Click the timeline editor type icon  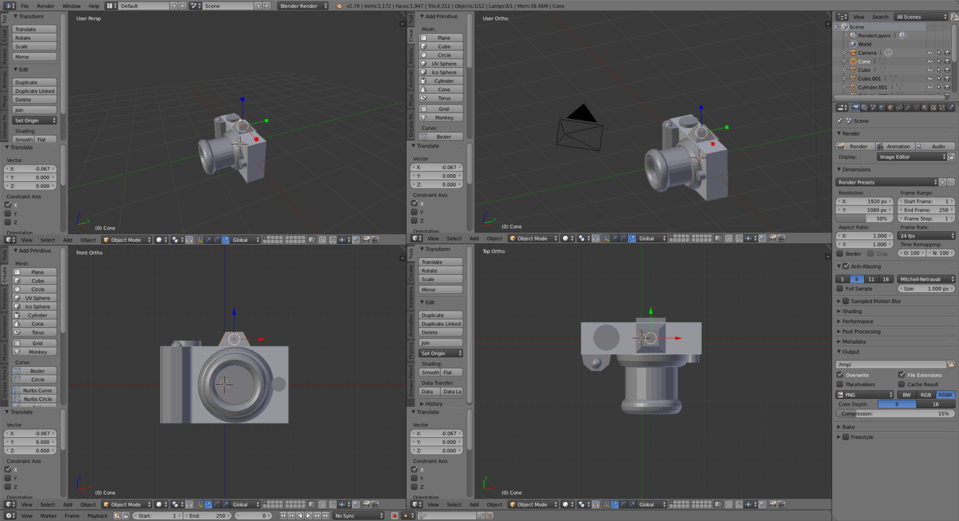[10, 515]
